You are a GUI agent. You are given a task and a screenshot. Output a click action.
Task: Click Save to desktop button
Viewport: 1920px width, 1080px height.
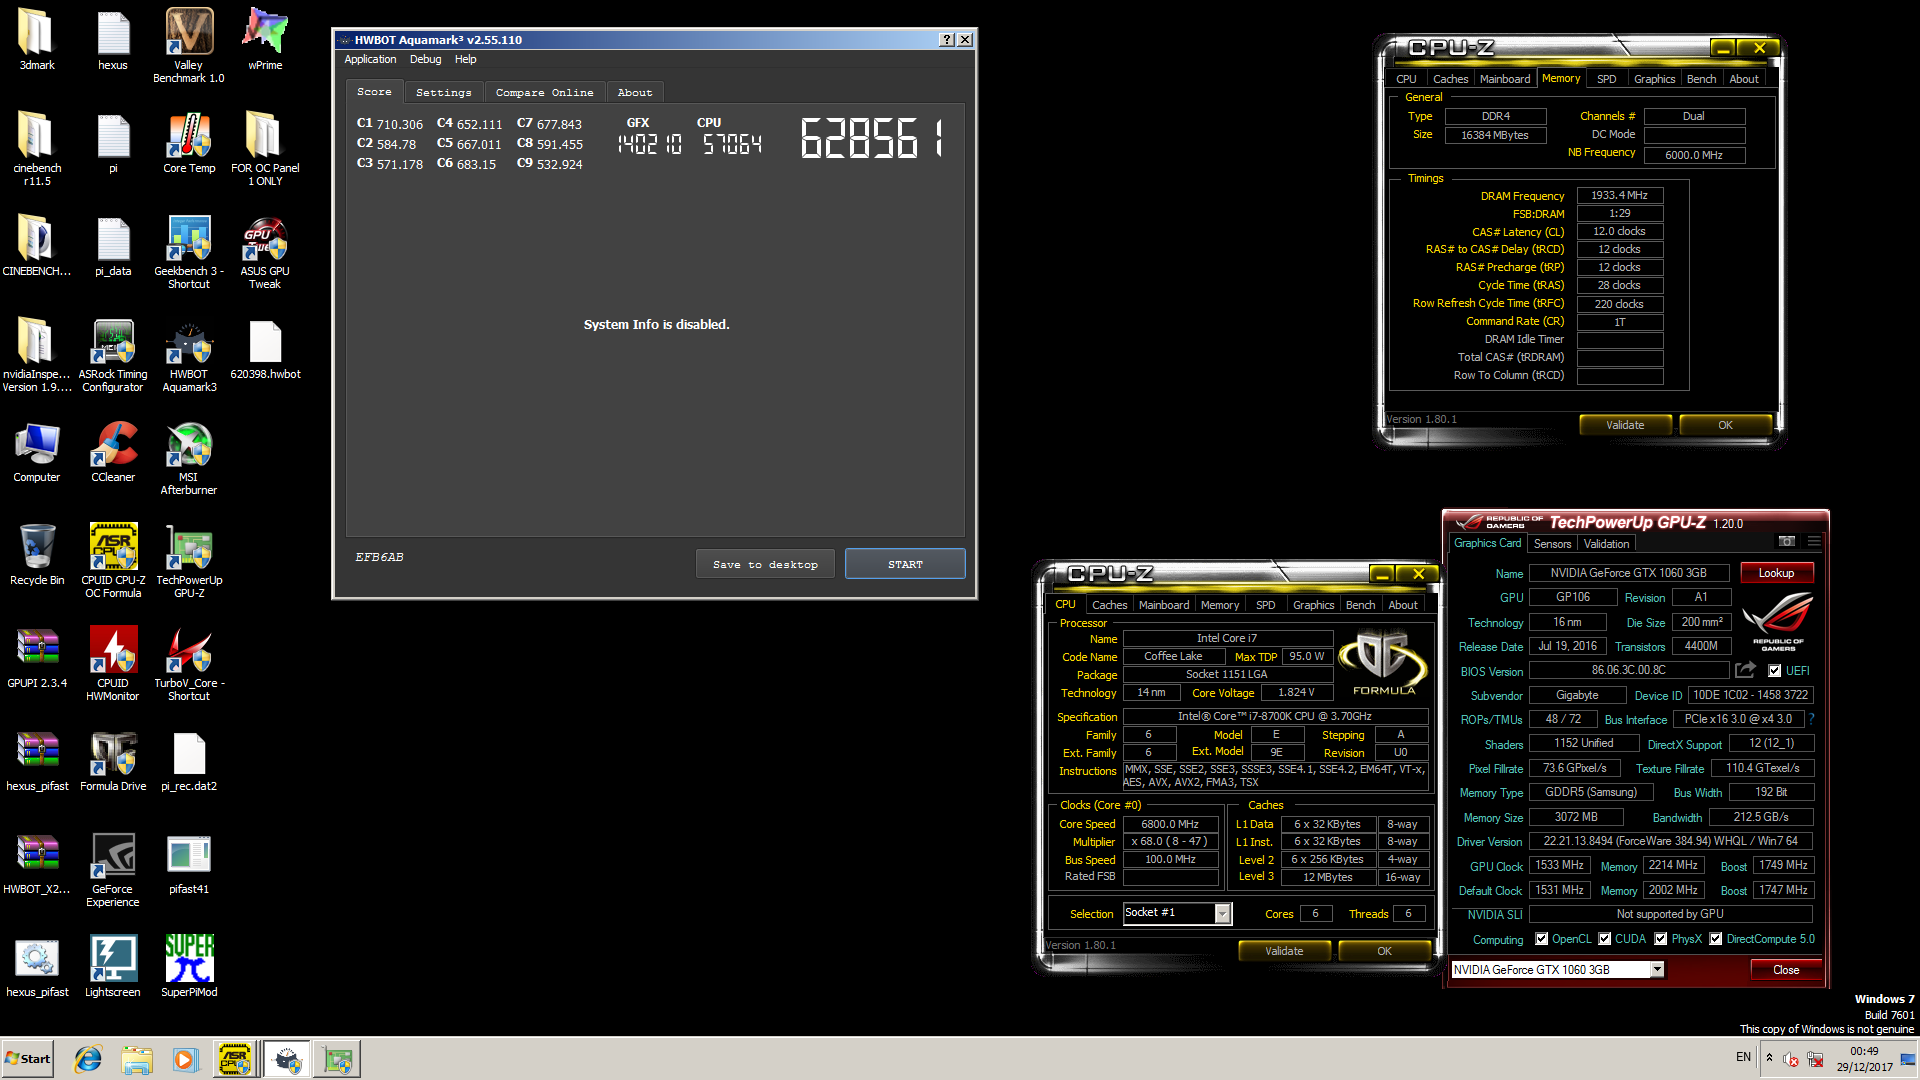click(765, 564)
